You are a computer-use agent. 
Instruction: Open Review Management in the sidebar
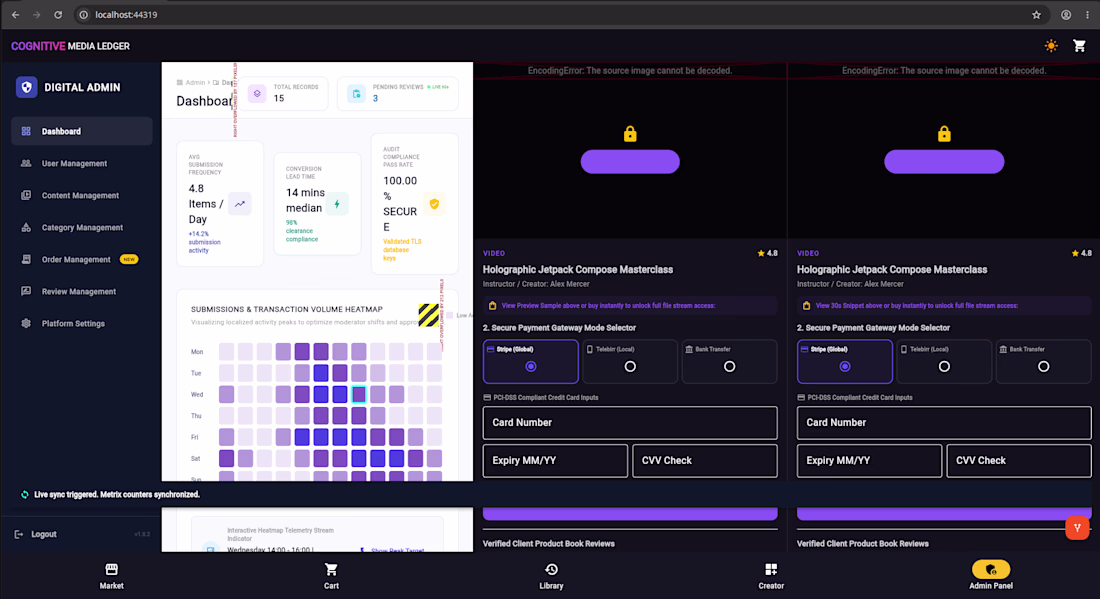pos(81,292)
